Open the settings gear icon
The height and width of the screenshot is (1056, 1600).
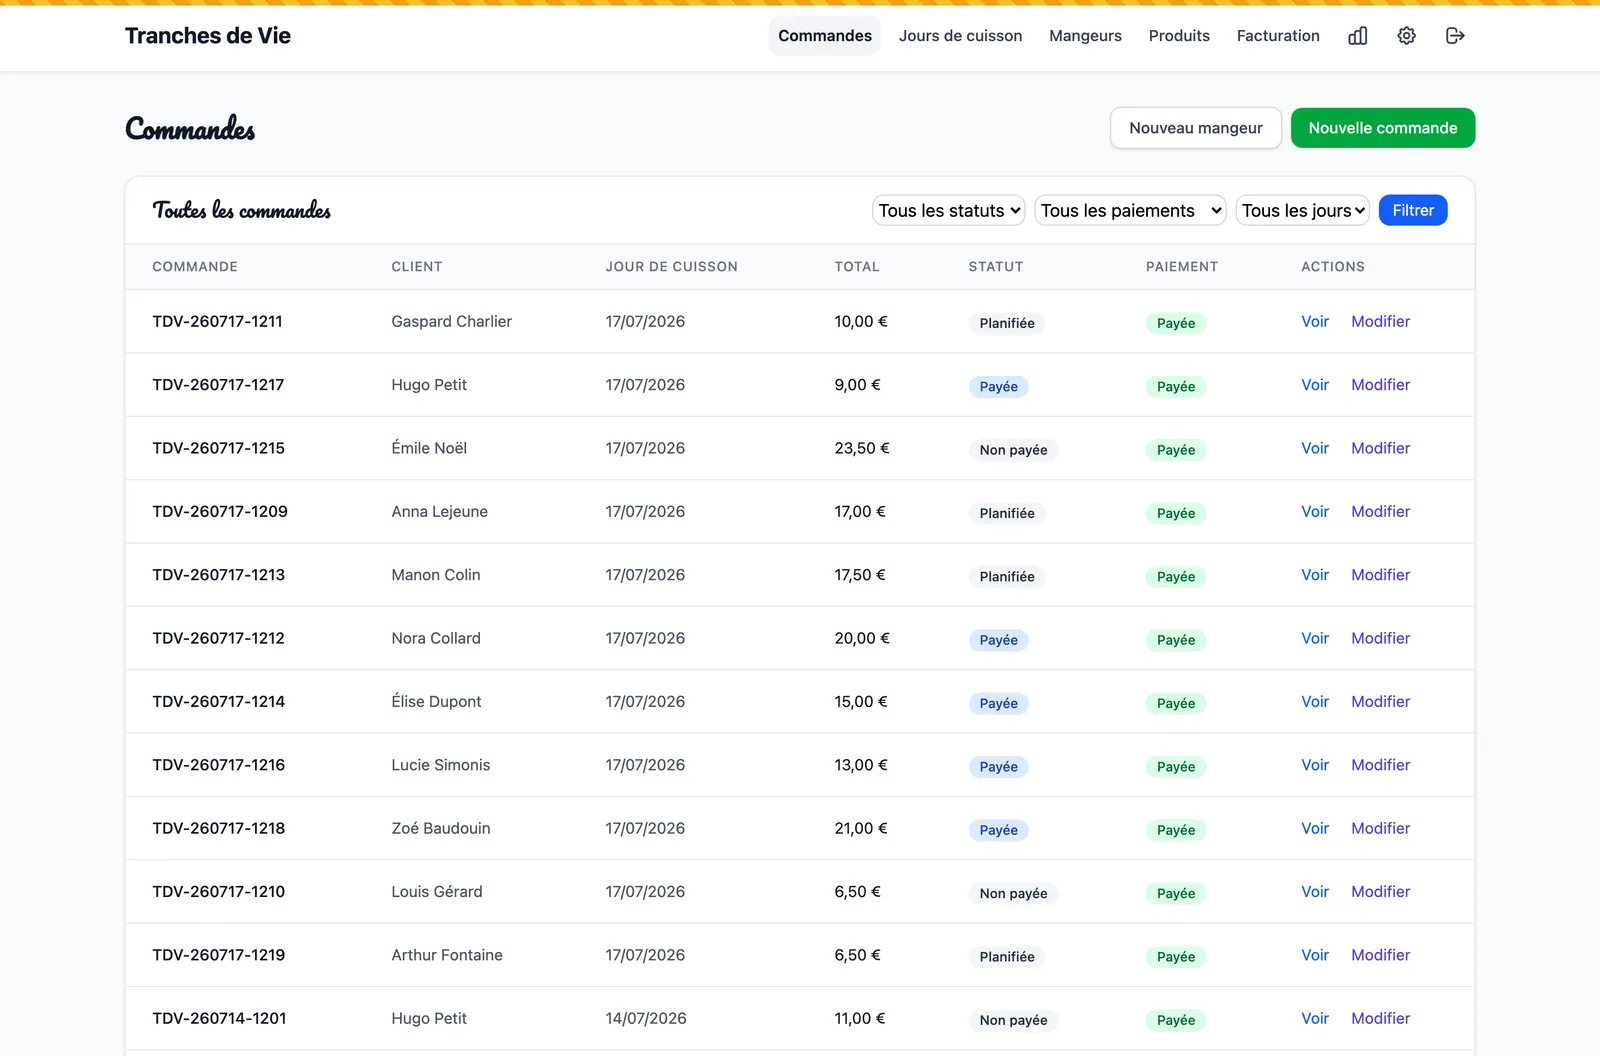[1406, 36]
